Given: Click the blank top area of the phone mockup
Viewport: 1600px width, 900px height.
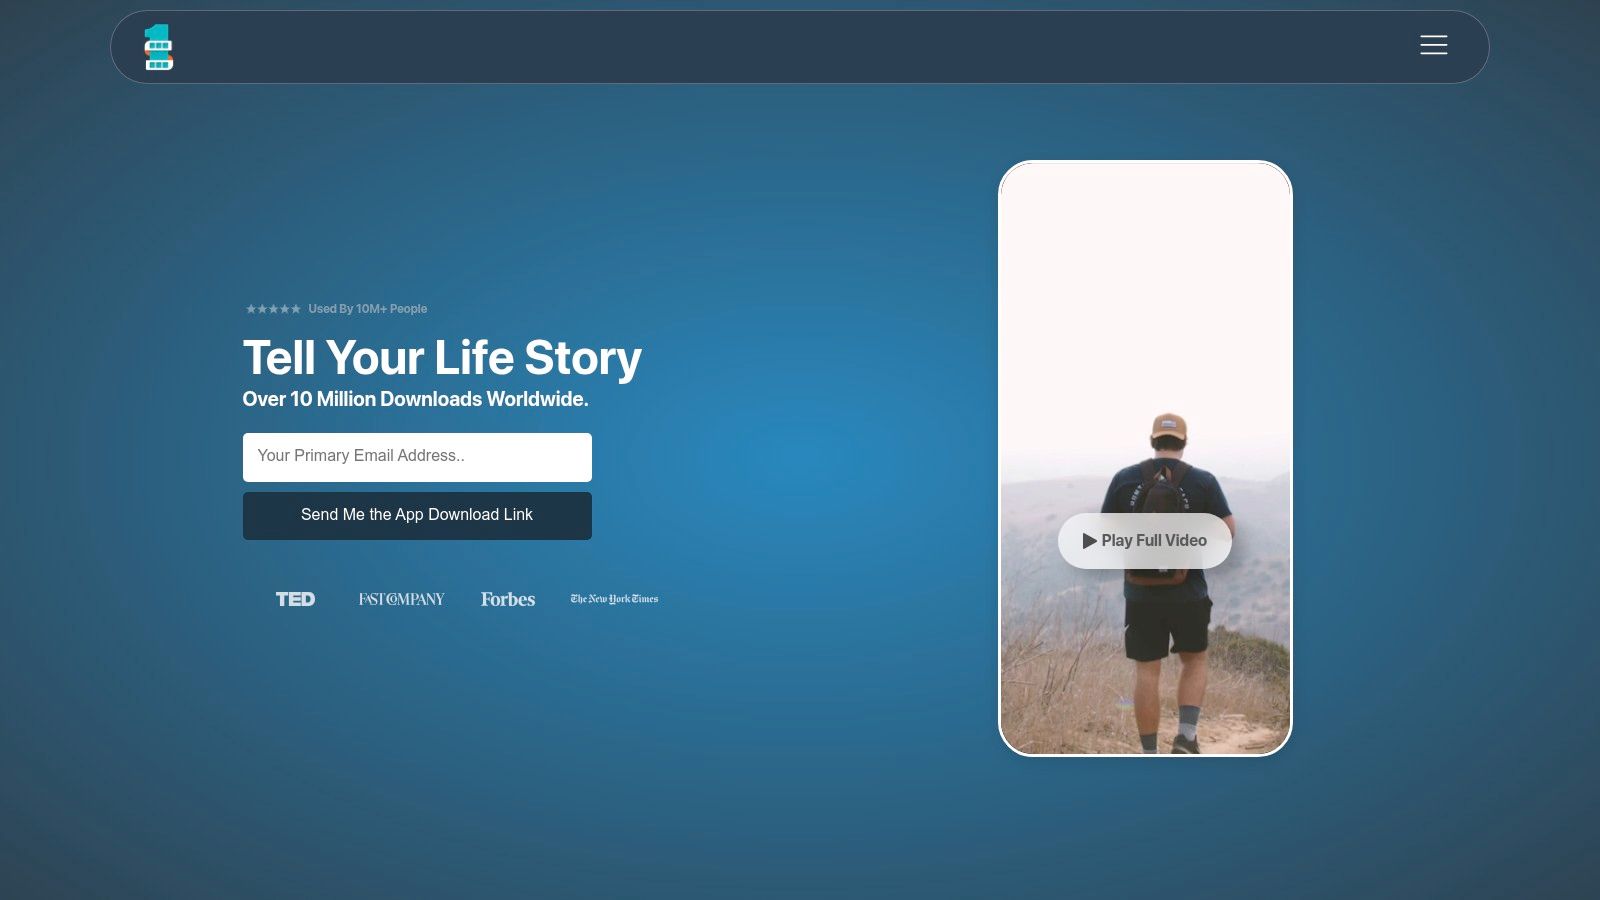Looking at the screenshot, I should click(x=1145, y=260).
